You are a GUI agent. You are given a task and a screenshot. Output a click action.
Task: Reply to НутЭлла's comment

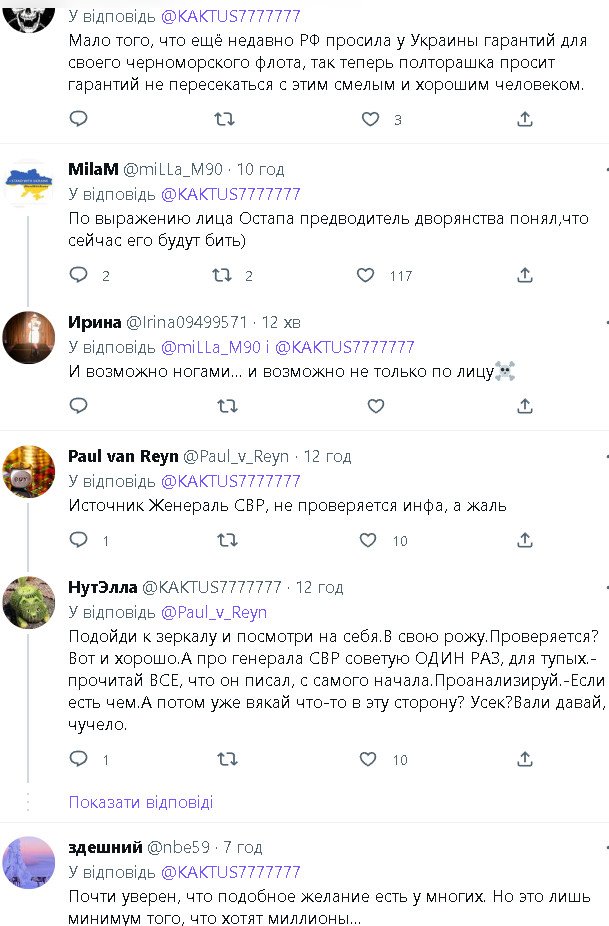pyautogui.click(x=79, y=759)
